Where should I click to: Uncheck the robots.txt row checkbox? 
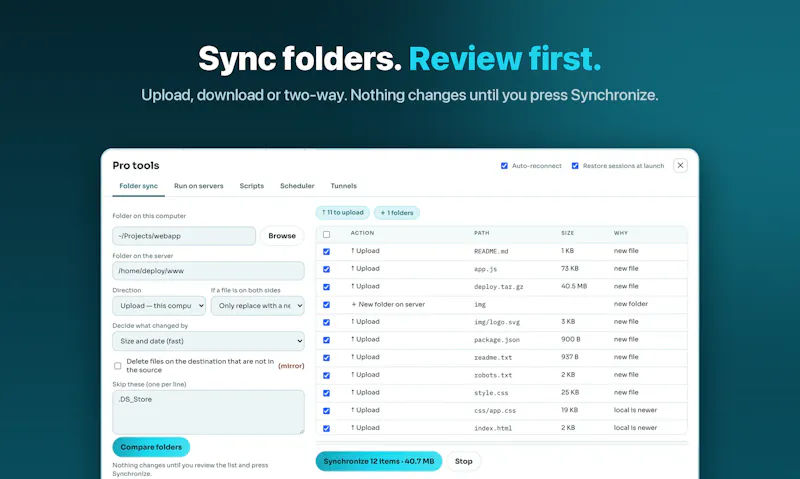(327, 375)
